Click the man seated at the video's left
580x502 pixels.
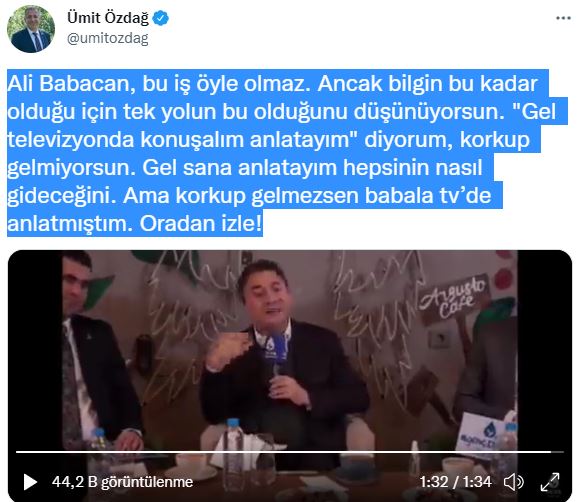click(x=98, y=351)
